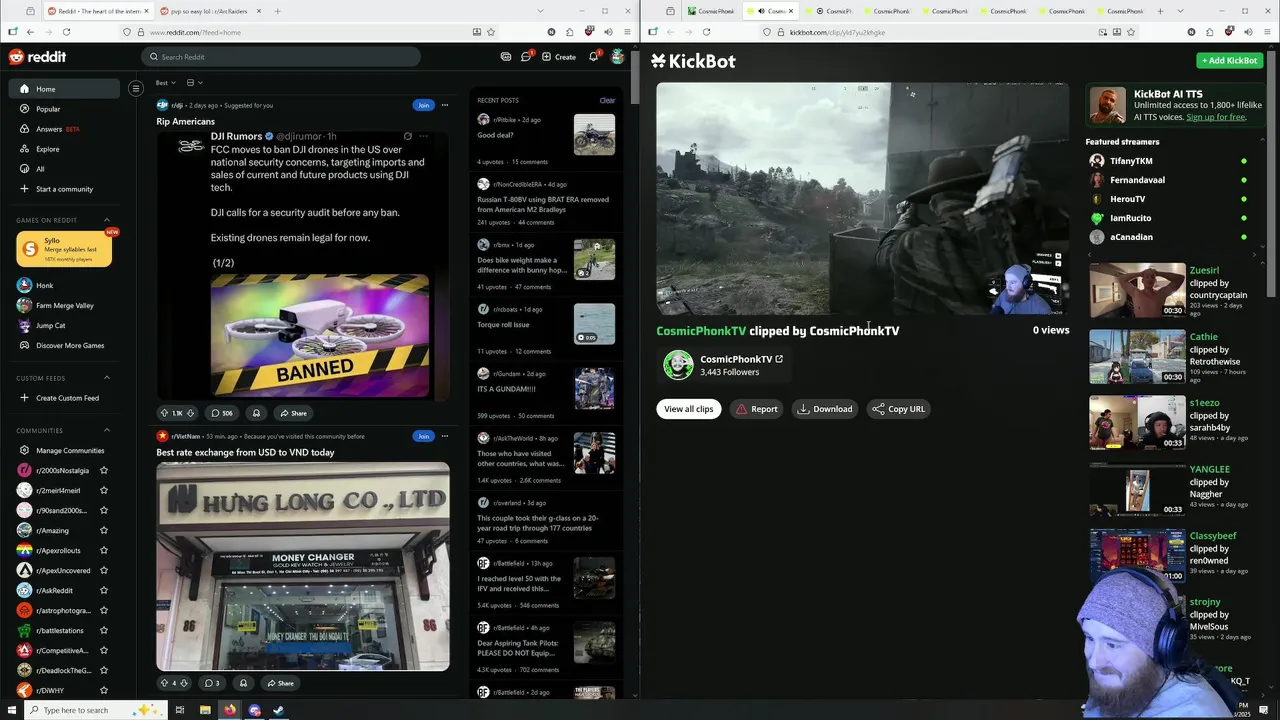
Task: Open the Reddit chat icon in header
Action: point(526,57)
